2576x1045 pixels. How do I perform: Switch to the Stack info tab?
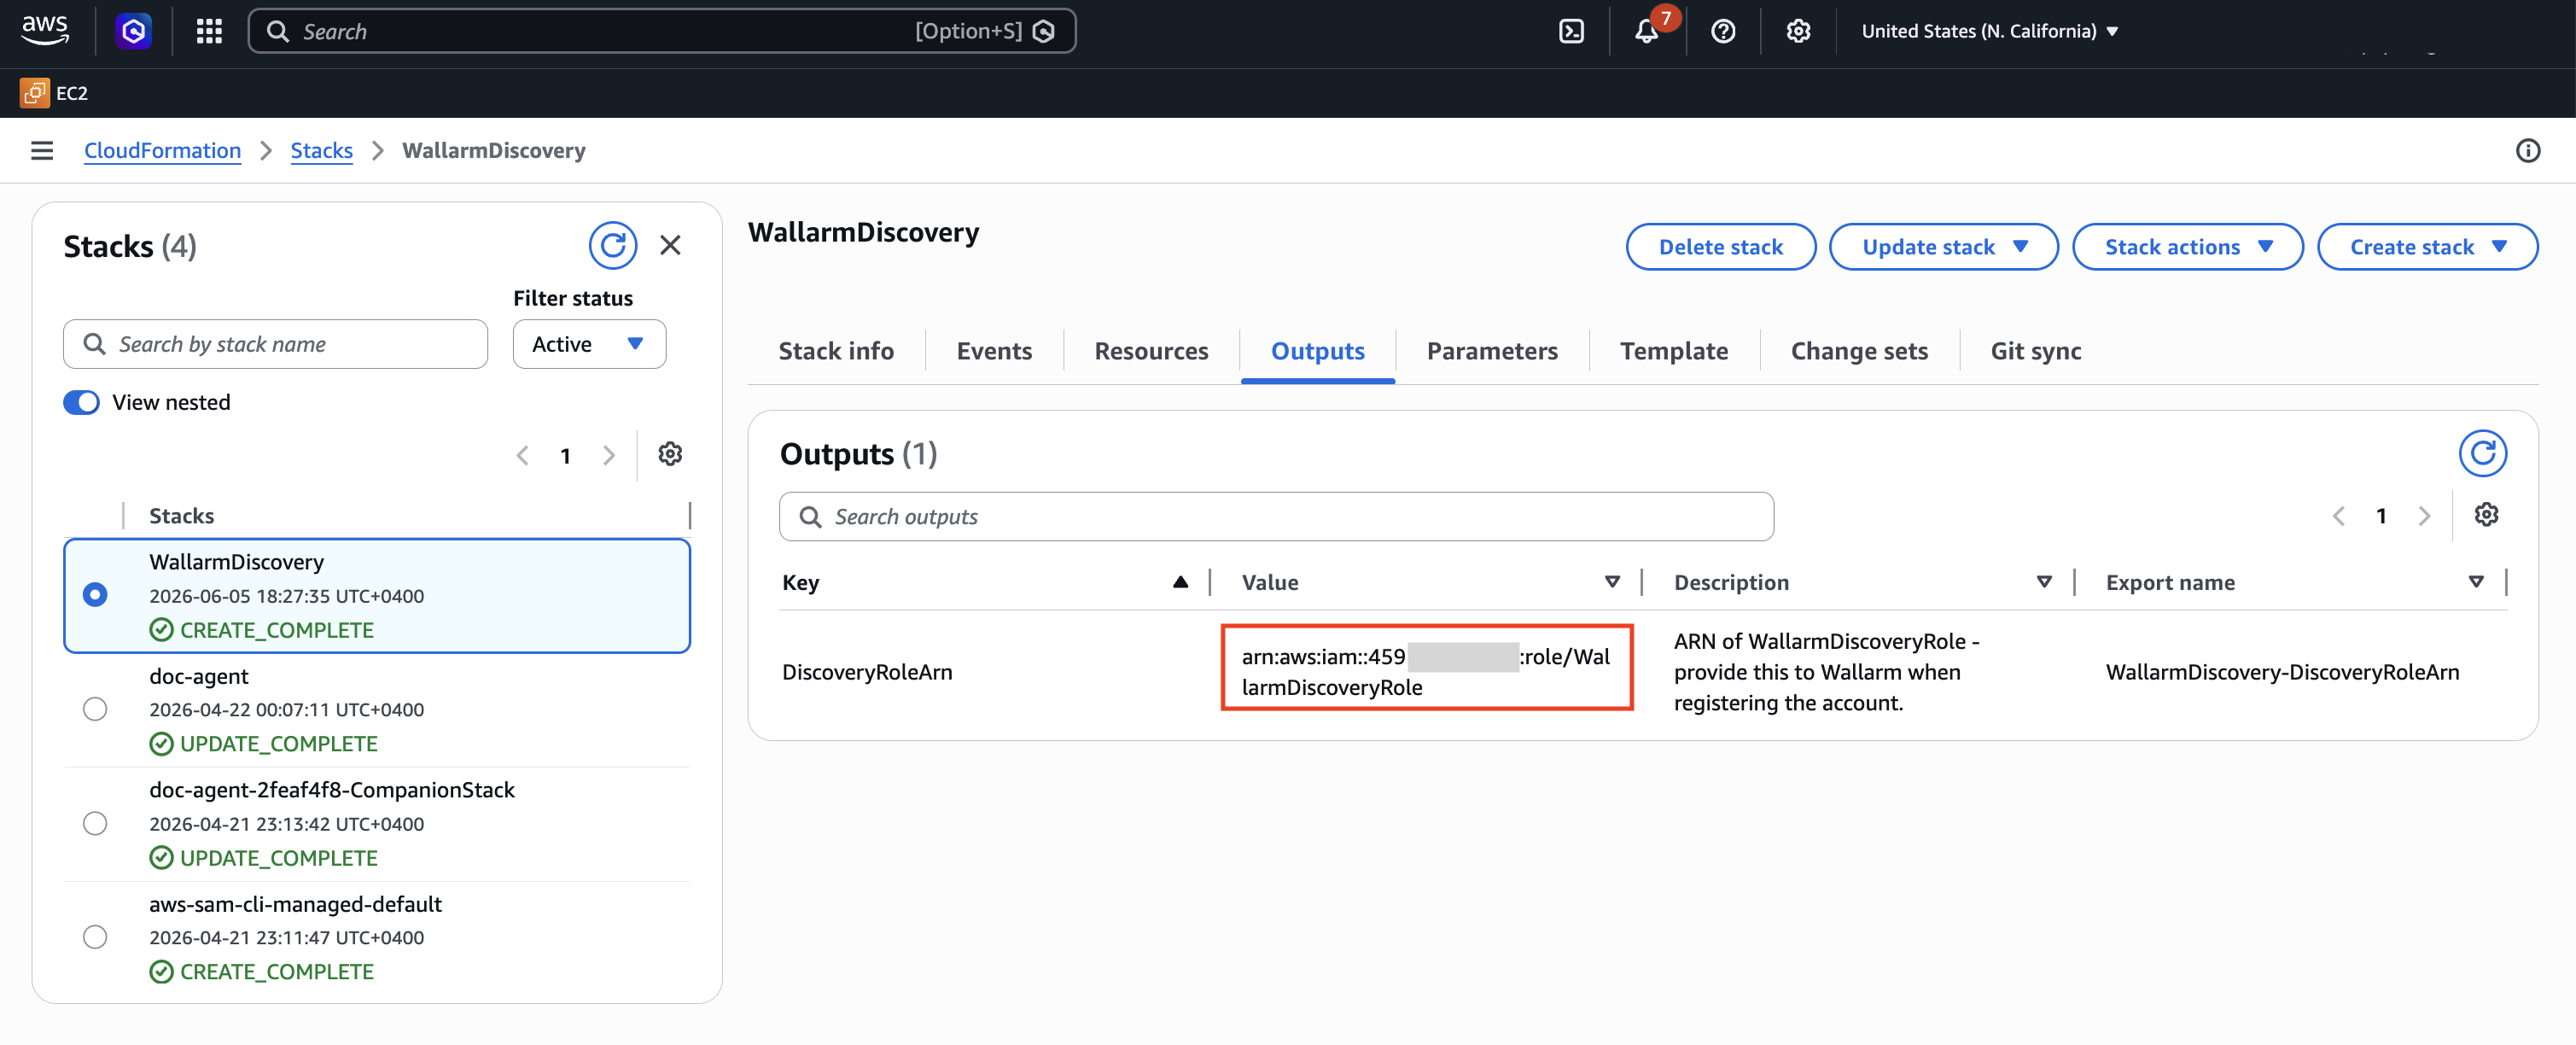[x=836, y=351]
